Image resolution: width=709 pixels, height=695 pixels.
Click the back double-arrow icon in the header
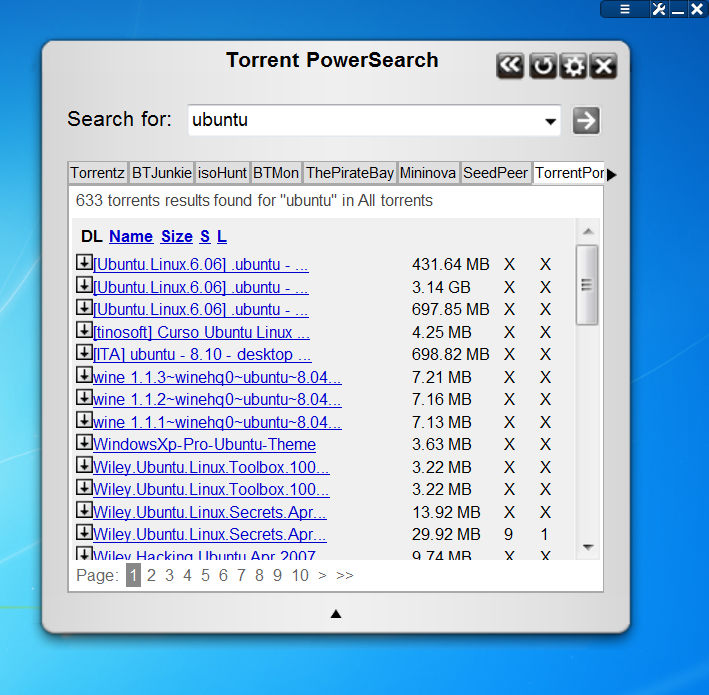pyautogui.click(x=510, y=66)
